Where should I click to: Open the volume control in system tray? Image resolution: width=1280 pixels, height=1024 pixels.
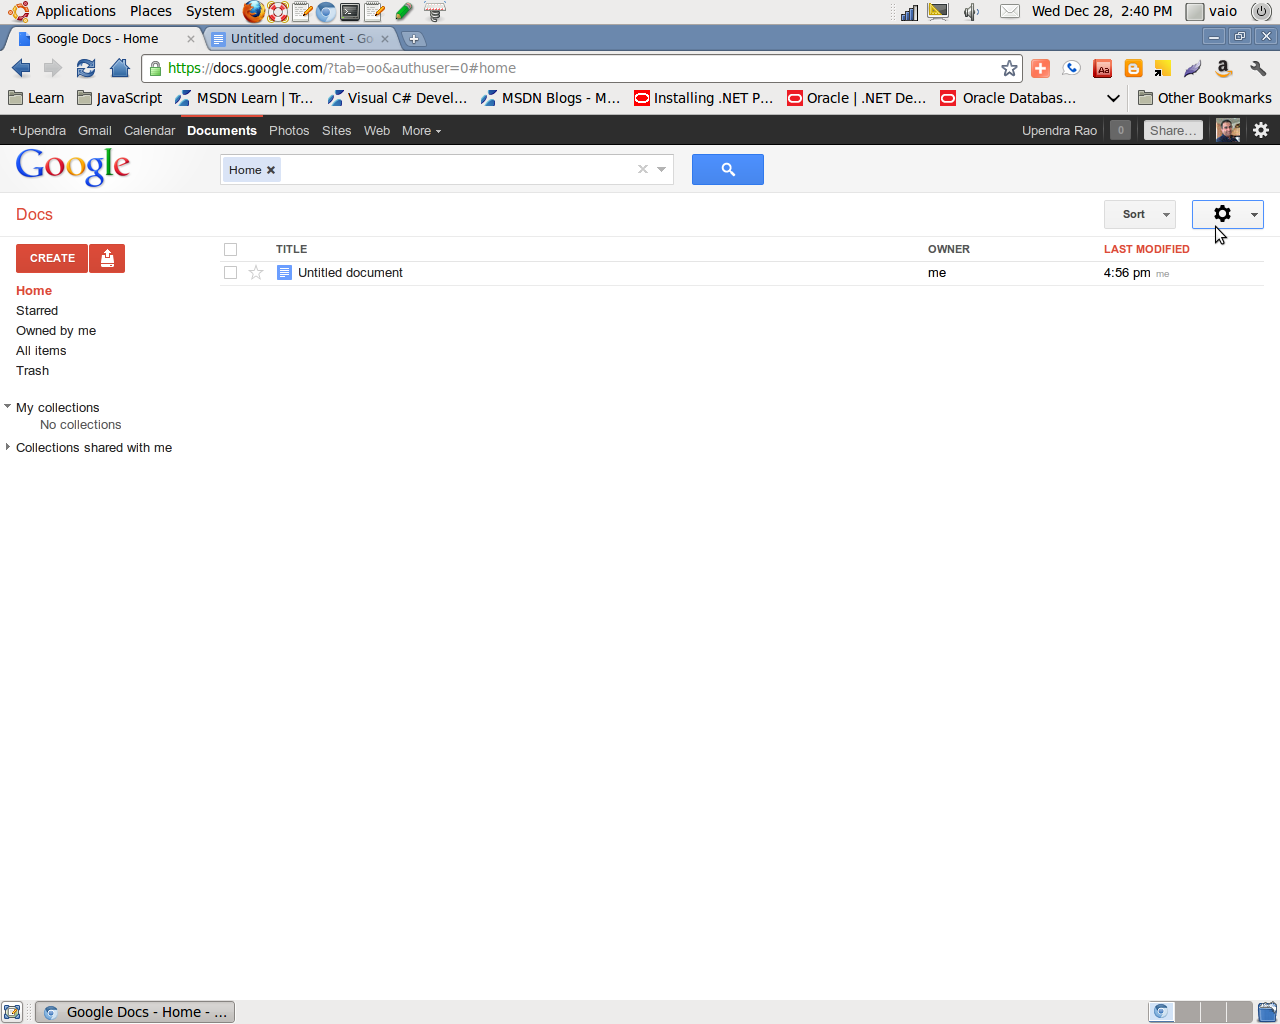coord(970,12)
